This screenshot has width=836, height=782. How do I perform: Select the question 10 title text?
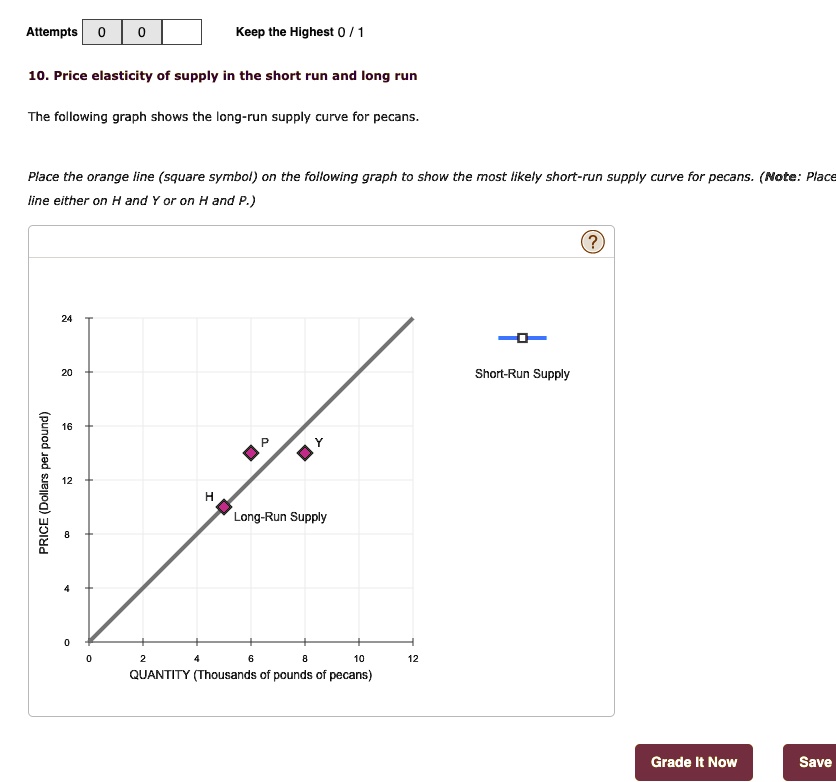tap(221, 75)
